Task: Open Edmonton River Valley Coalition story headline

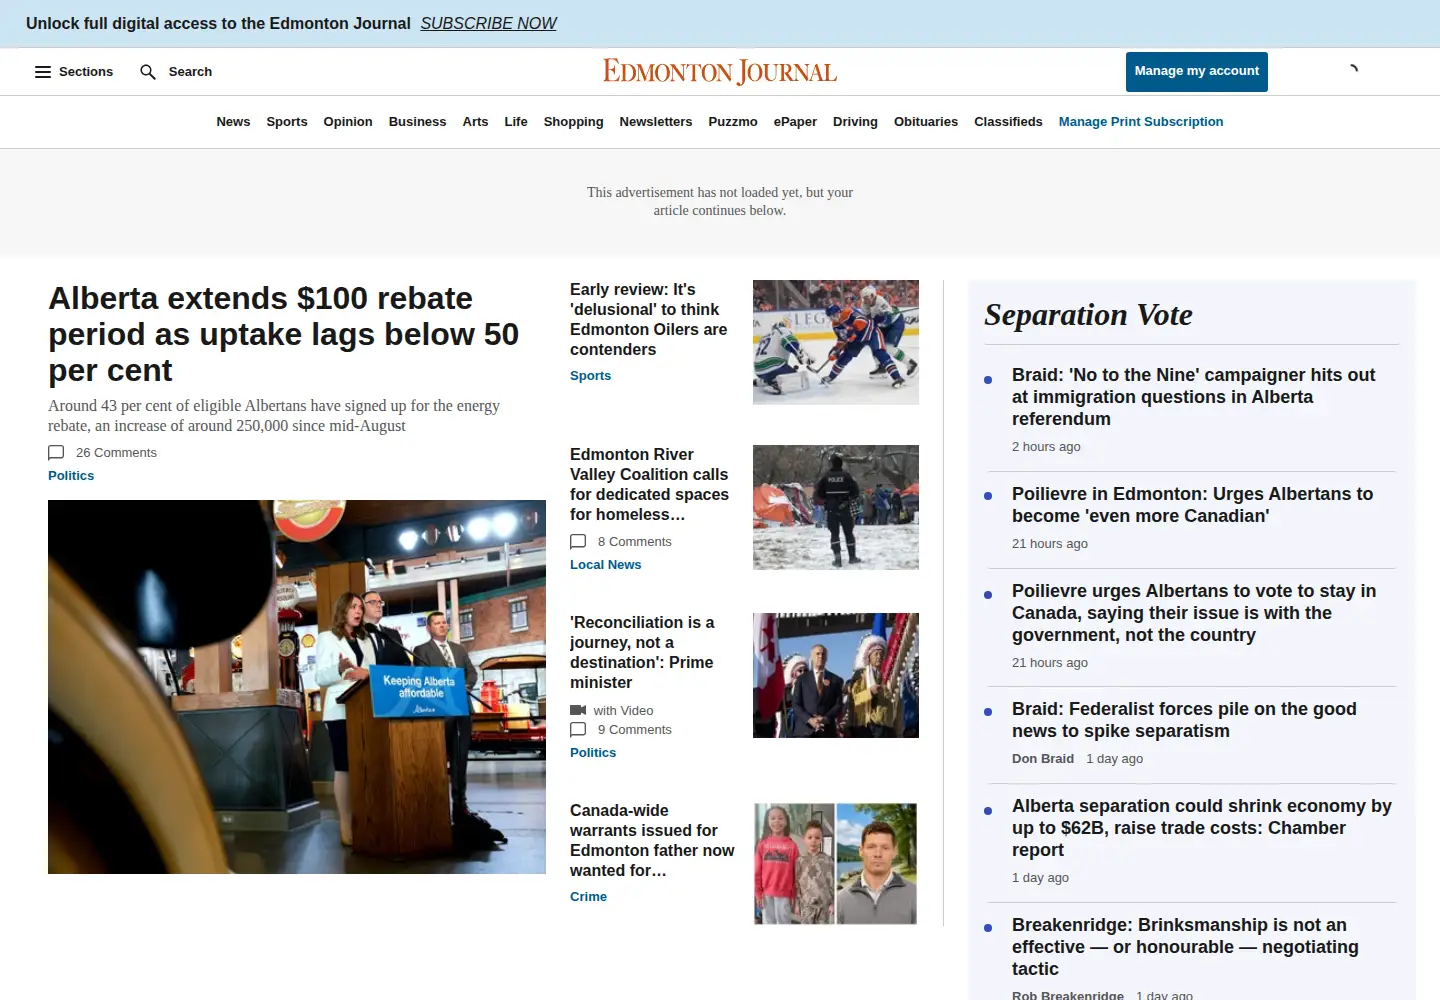Action: (x=649, y=484)
